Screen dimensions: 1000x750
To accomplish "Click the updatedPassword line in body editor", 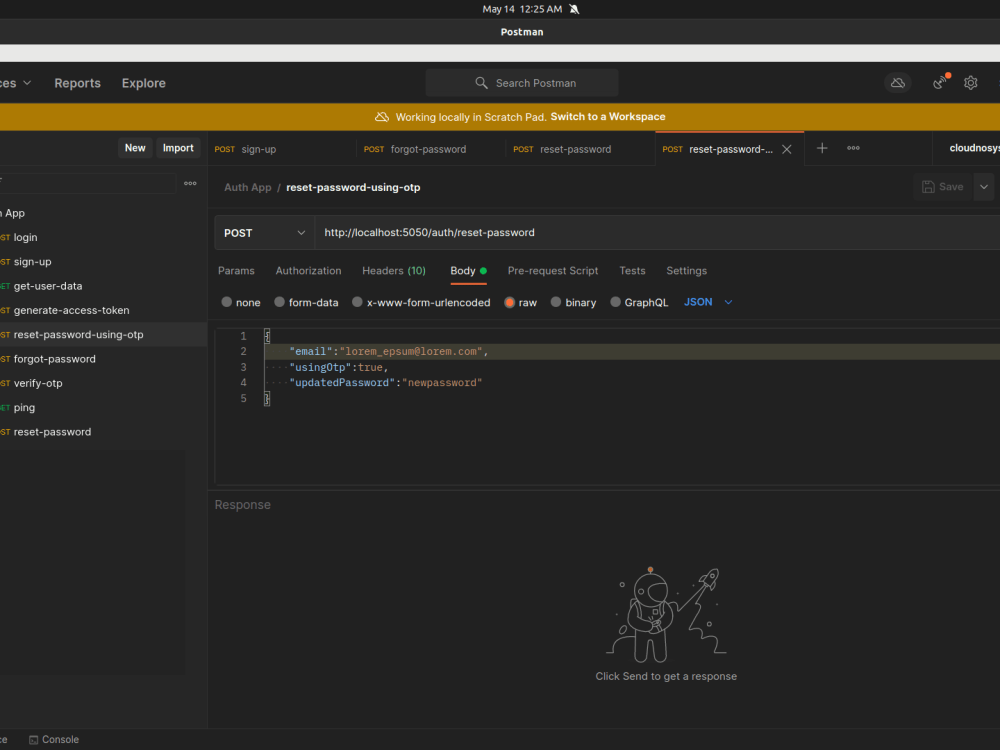I will [x=386, y=383].
